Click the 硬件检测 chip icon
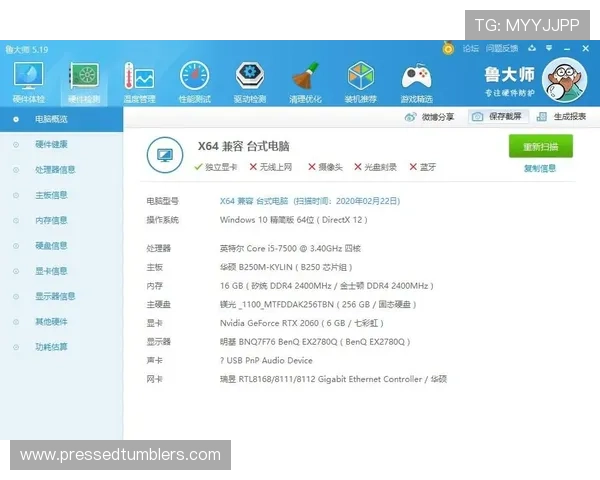The height and width of the screenshot is (480, 600). point(84,78)
